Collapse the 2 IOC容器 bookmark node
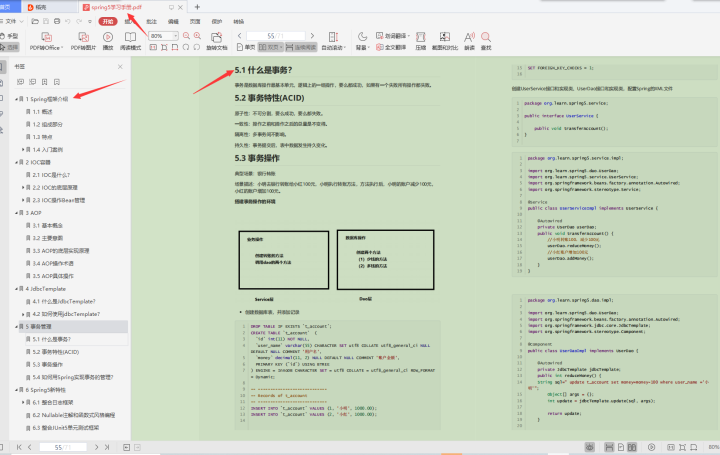The height and width of the screenshot is (455, 720). 17,162
